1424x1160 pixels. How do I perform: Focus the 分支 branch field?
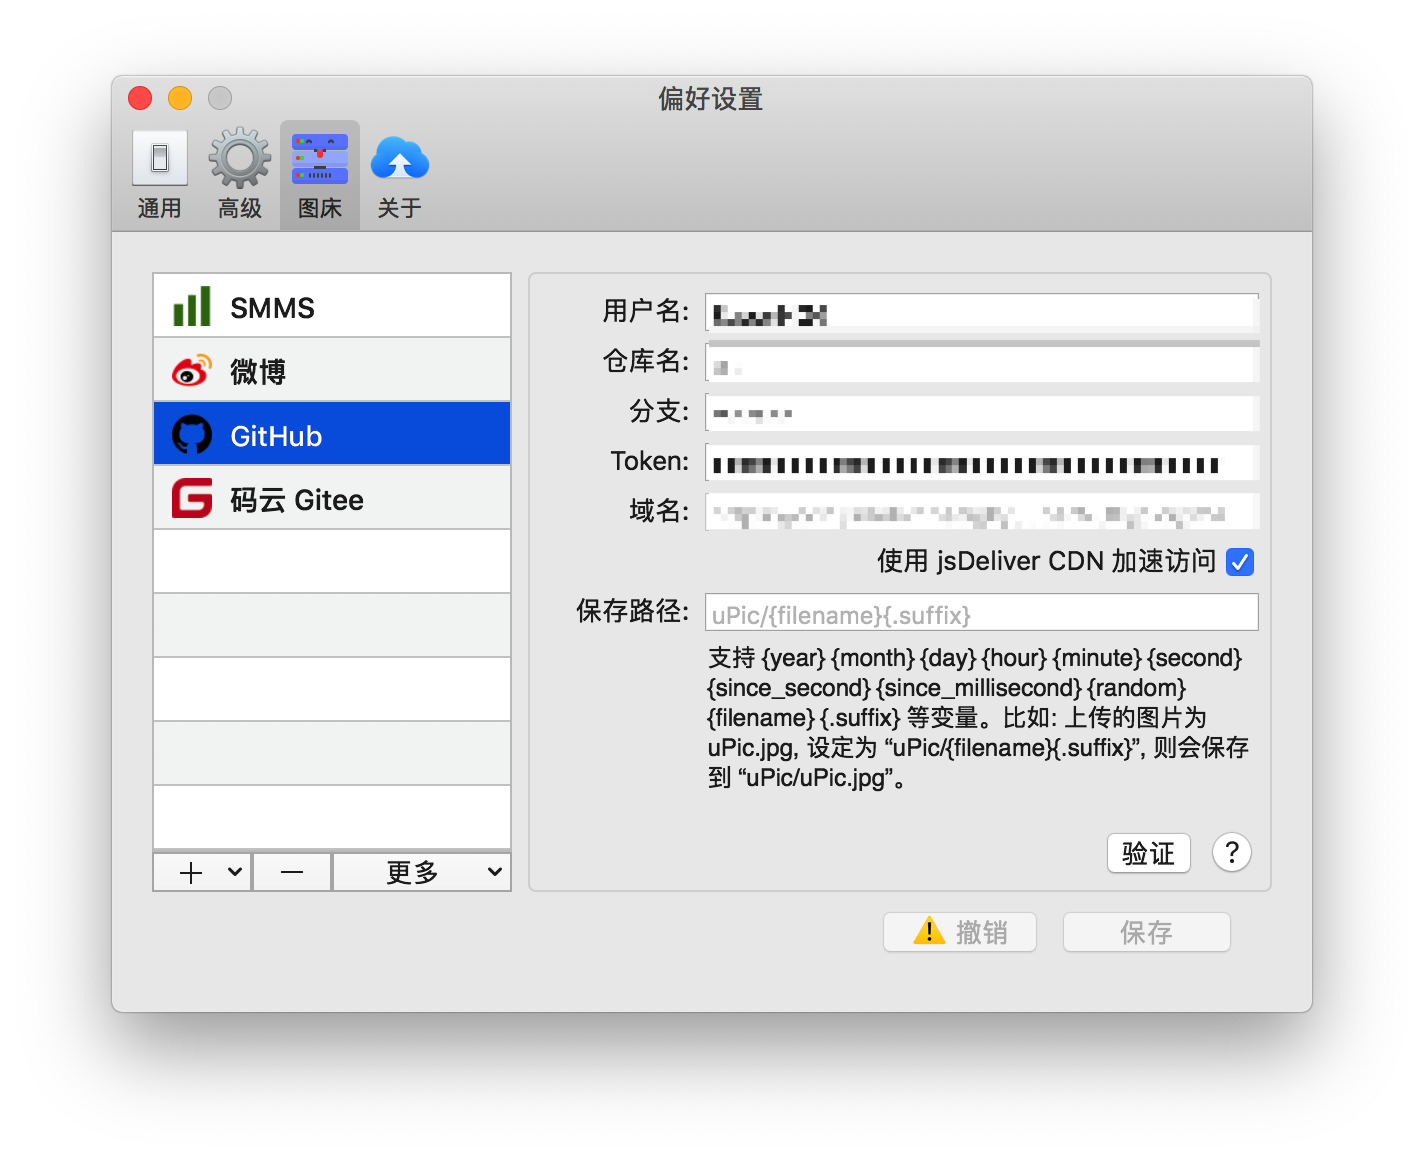point(982,413)
